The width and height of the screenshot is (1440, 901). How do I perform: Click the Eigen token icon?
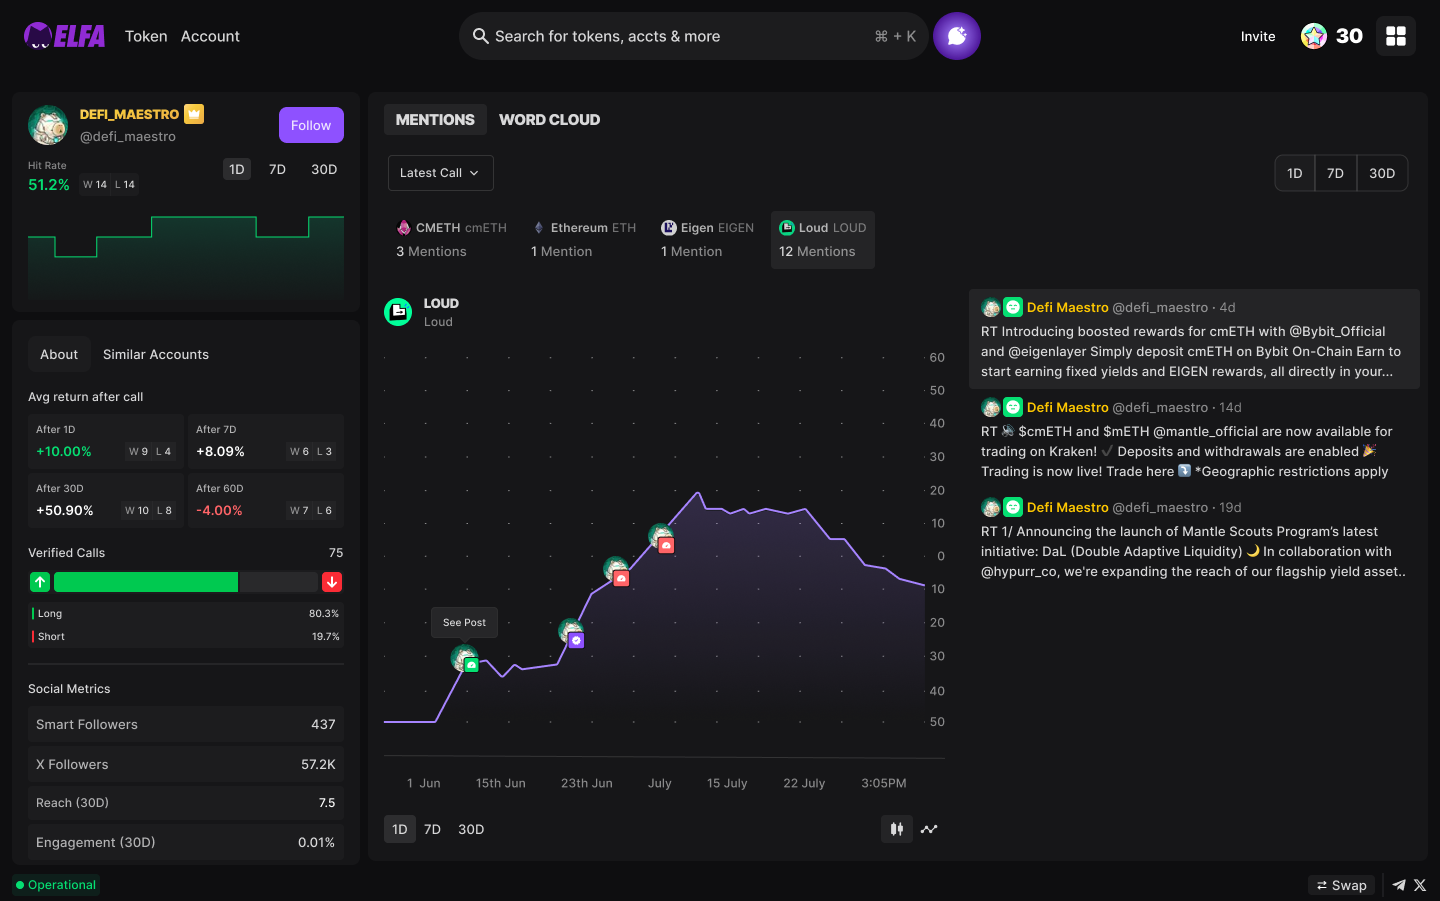[669, 228]
